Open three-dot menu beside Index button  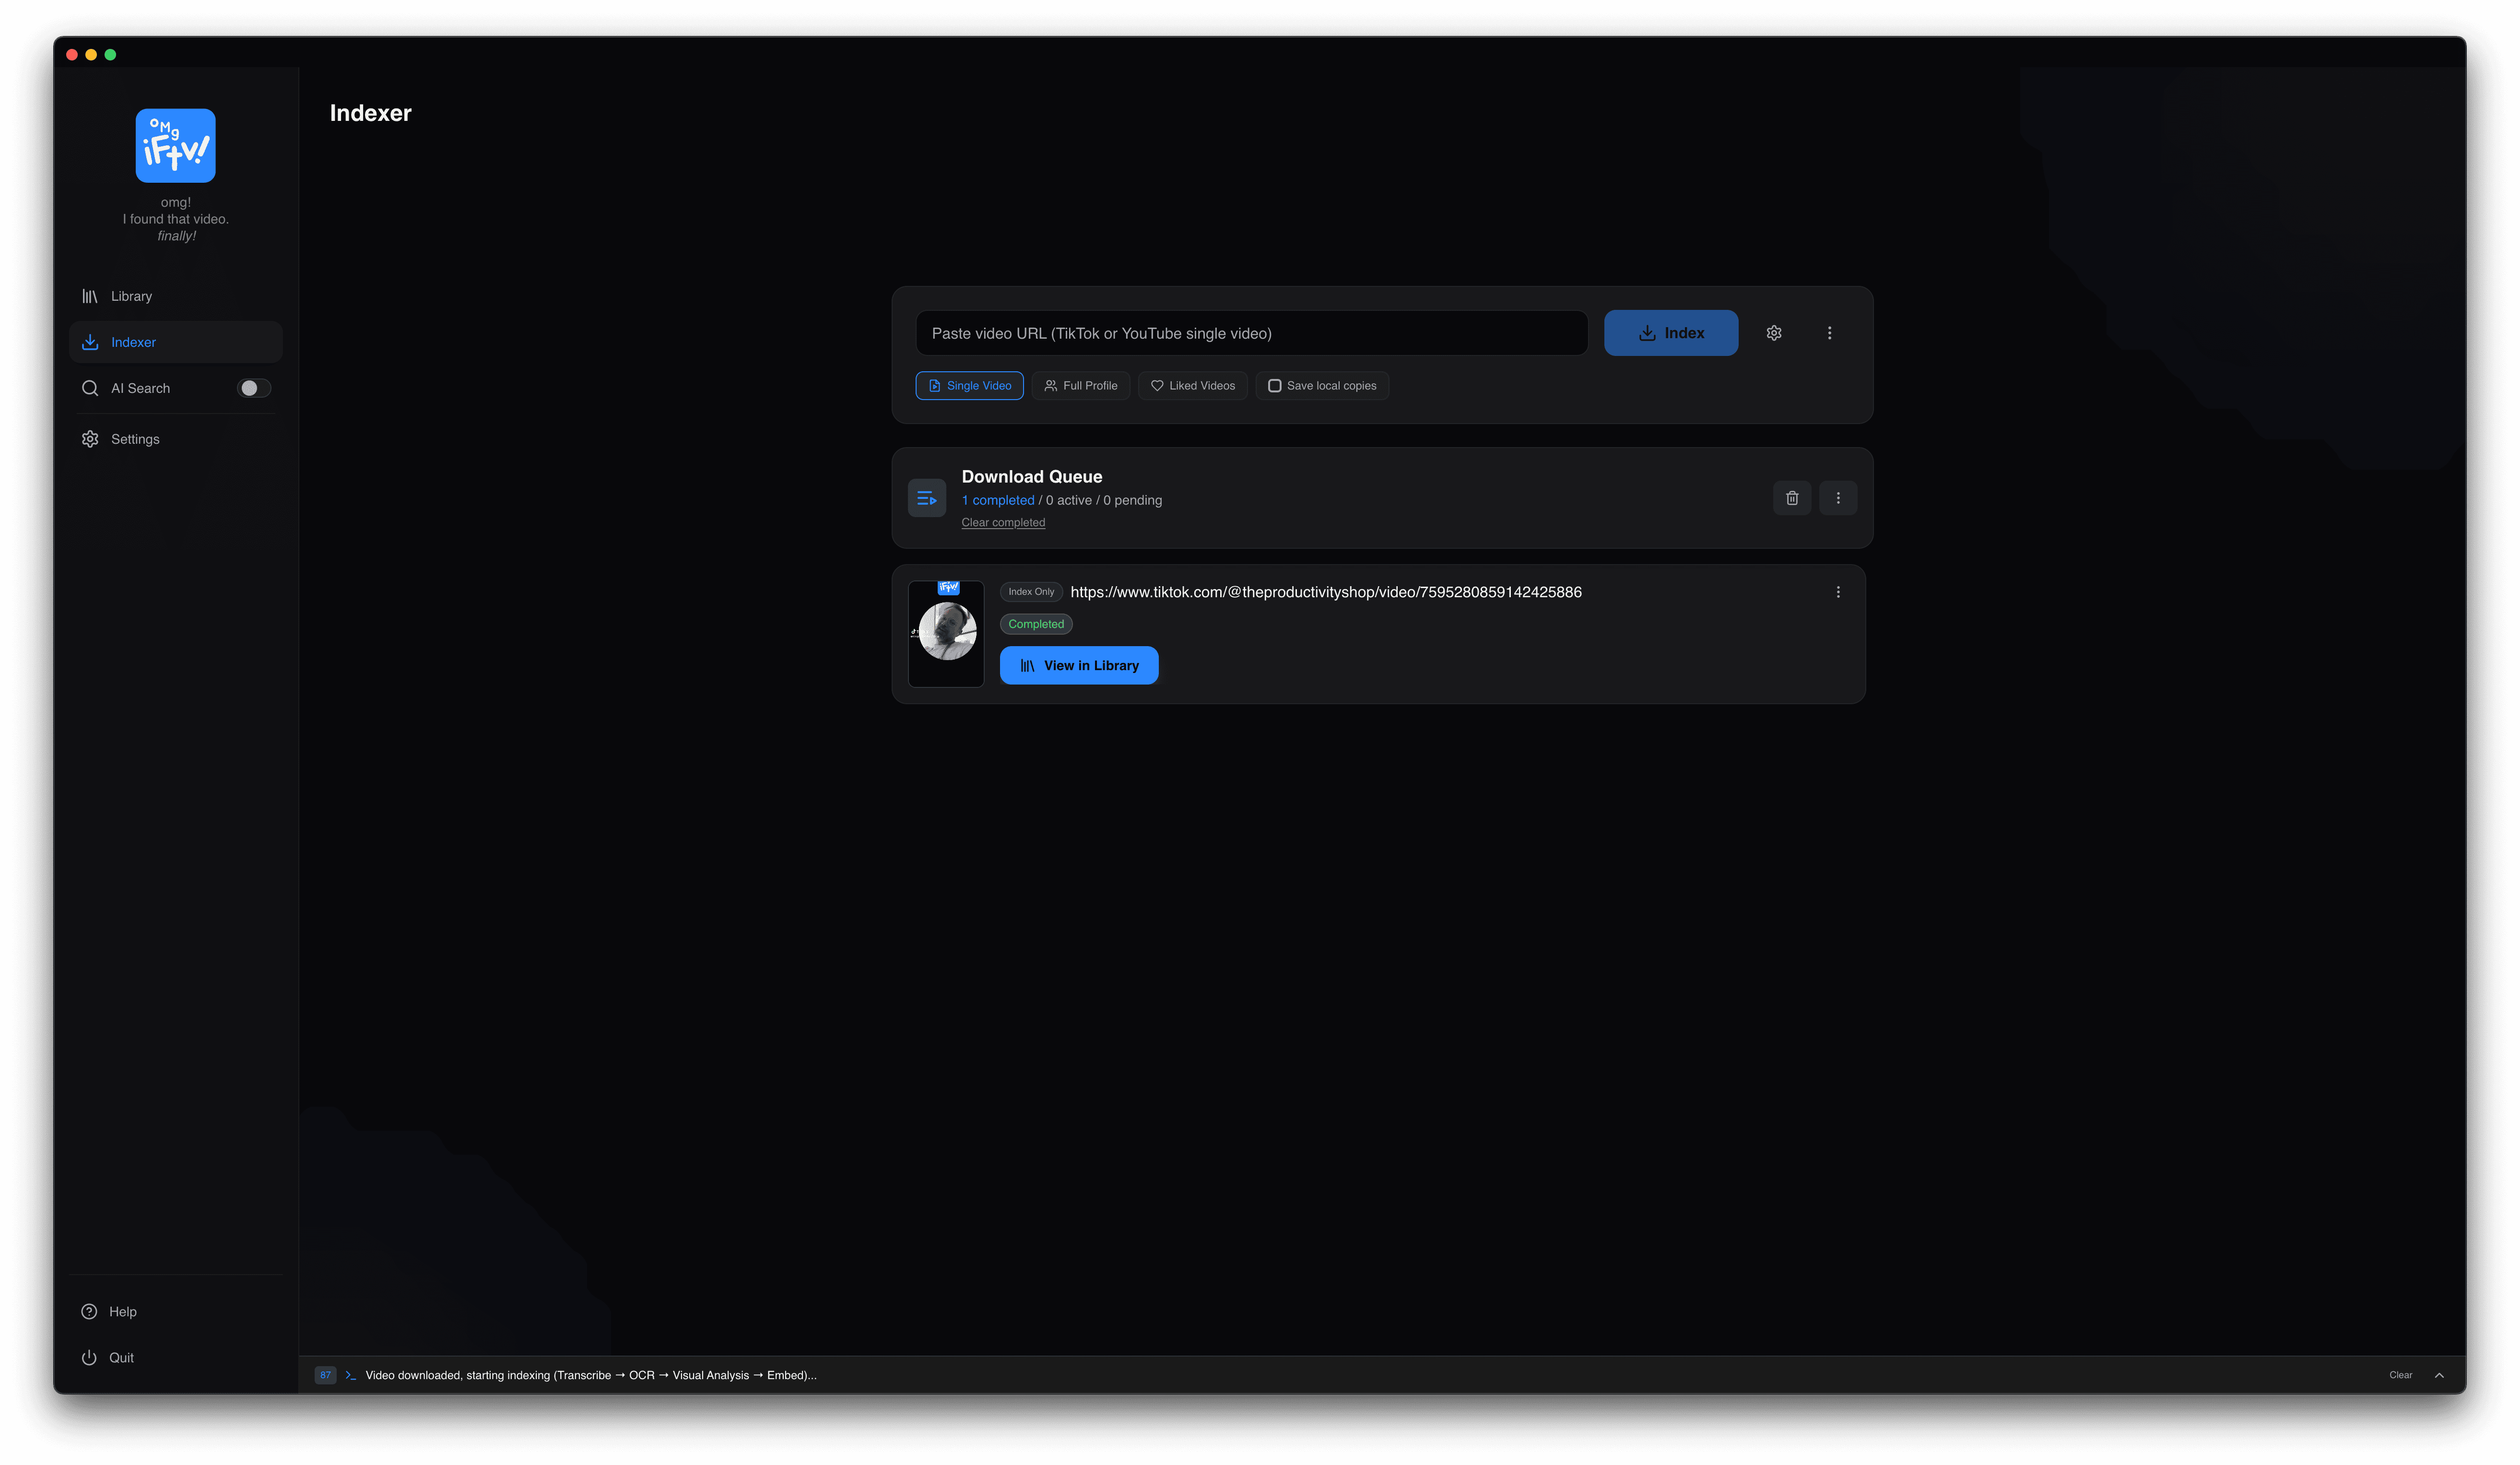pyautogui.click(x=1829, y=333)
